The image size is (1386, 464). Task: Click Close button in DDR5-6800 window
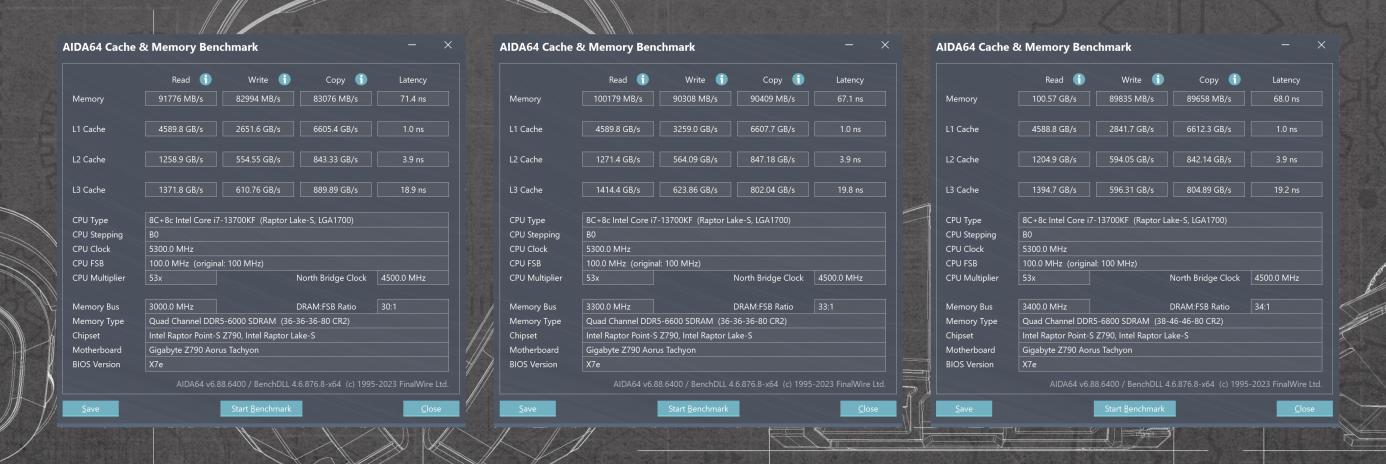click(1305, 408)
